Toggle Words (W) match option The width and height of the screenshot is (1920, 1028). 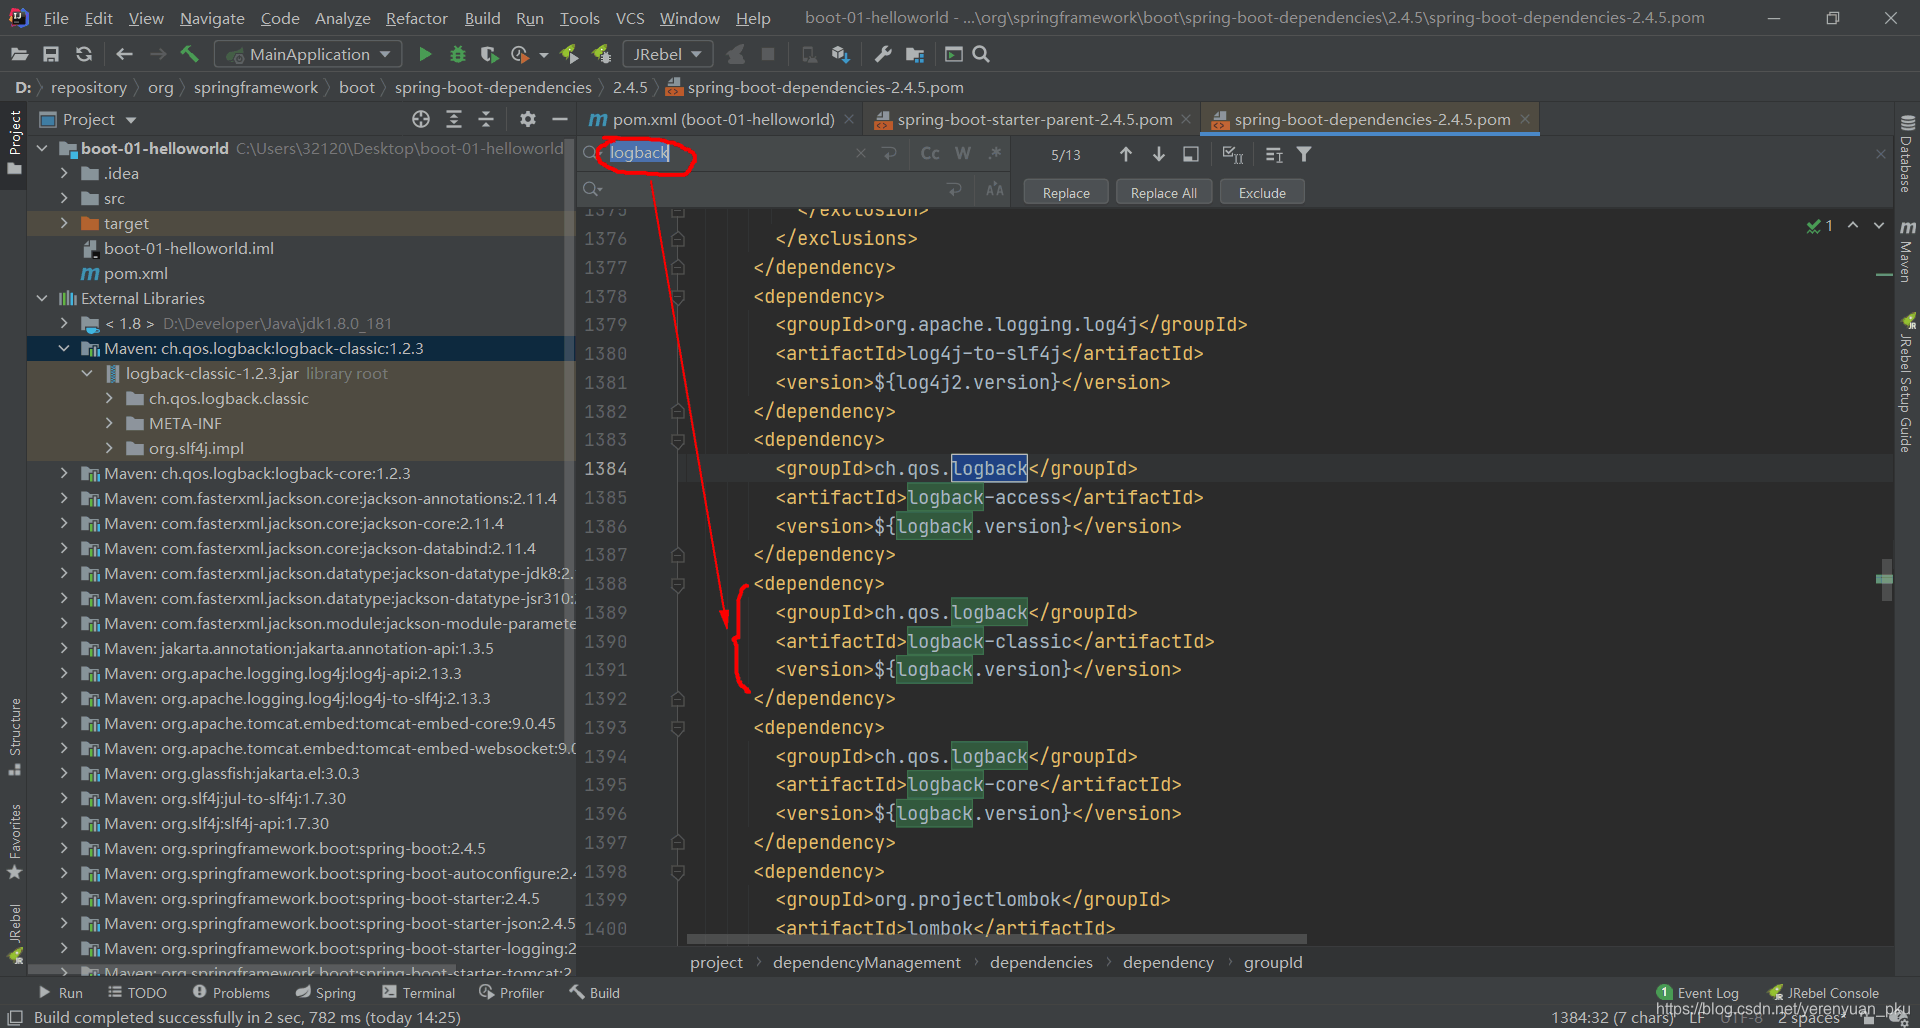click(963, 153)
